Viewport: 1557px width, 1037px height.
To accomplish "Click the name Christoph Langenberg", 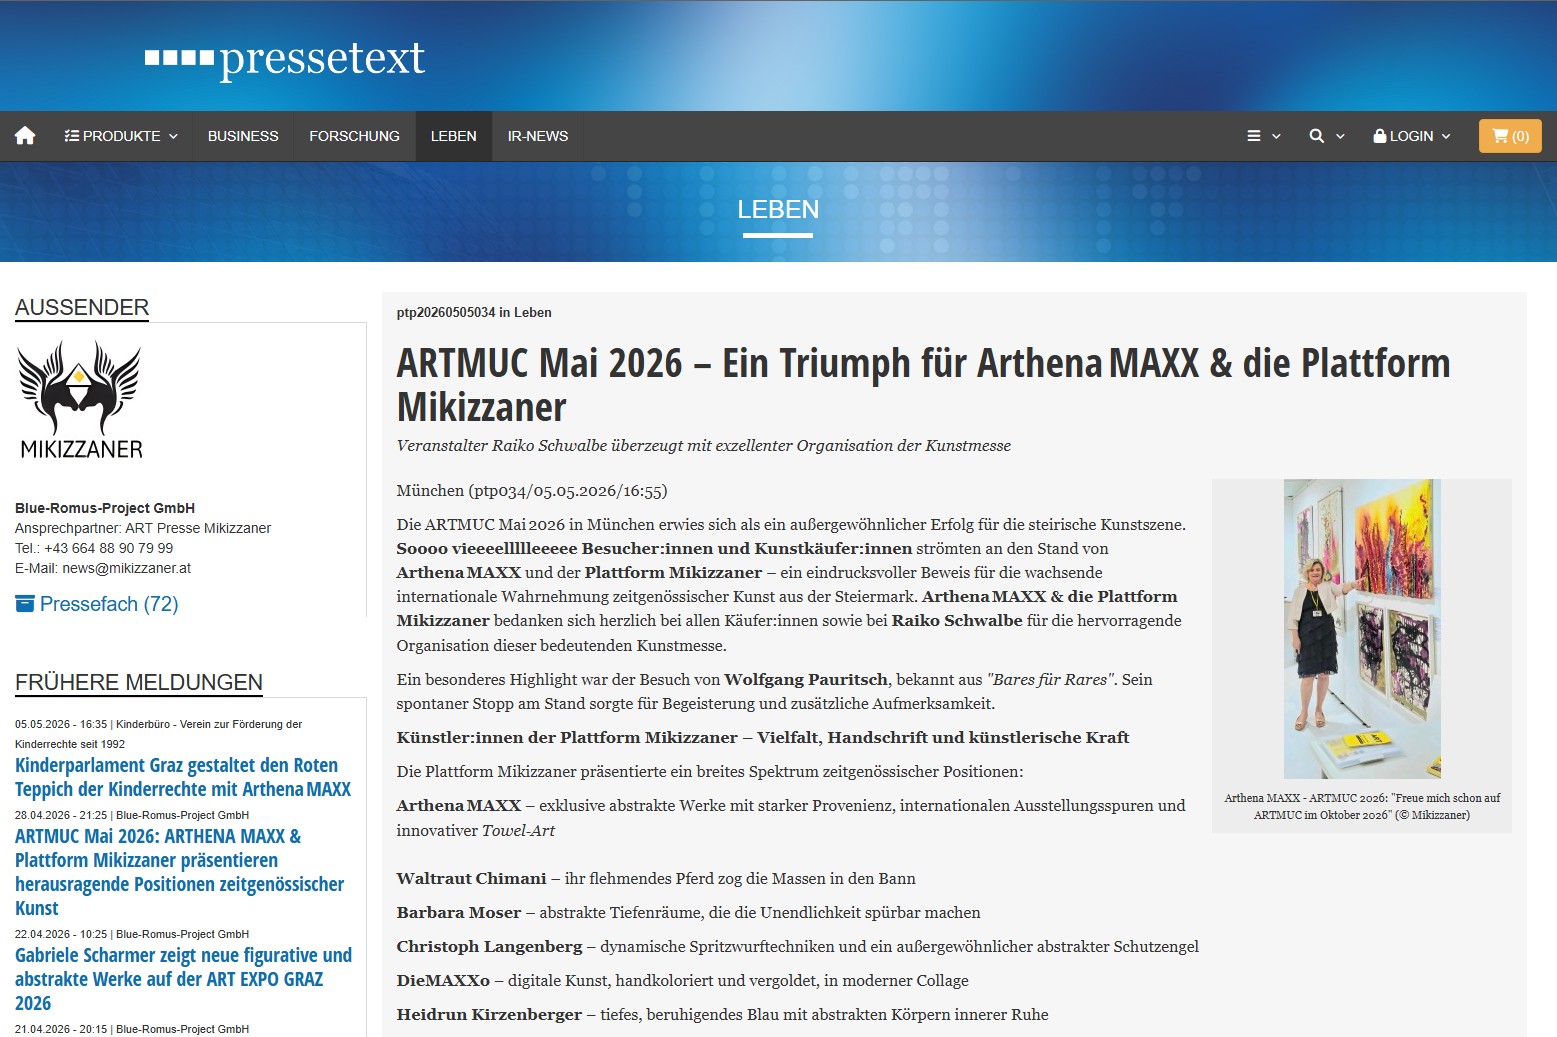I will point(489,947).
